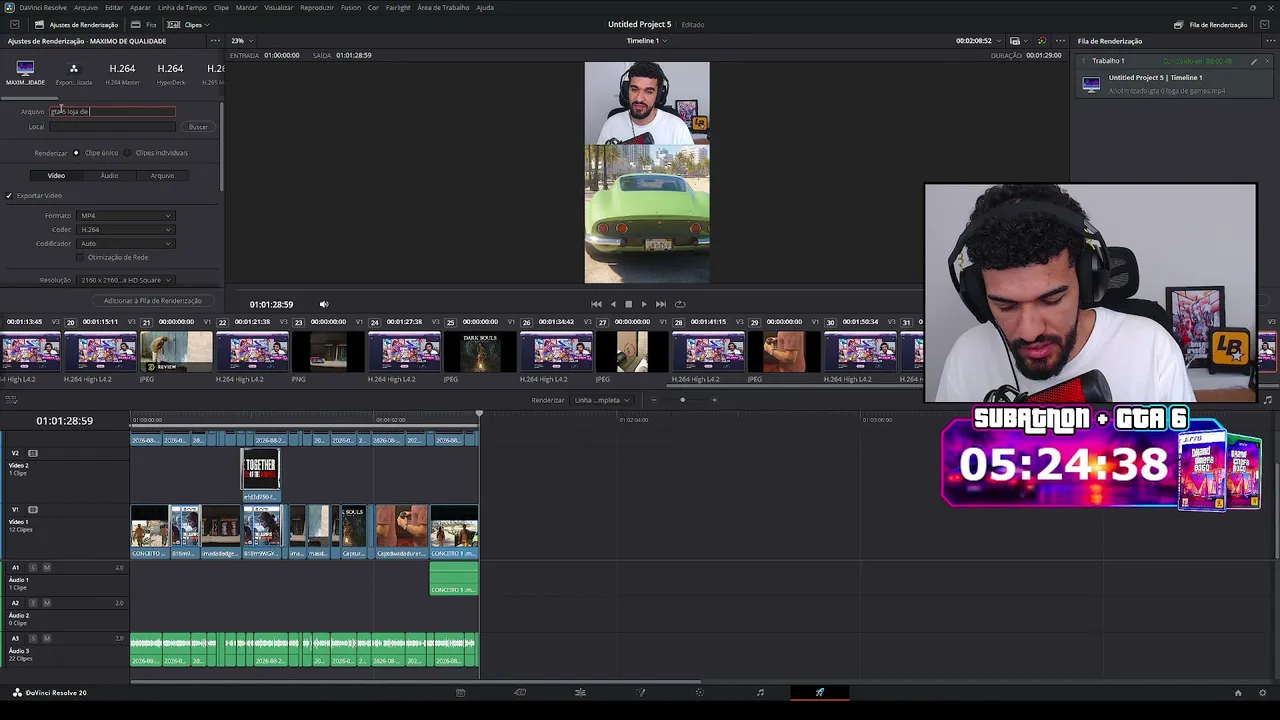The height and width of the screenshot is (720, 1280).
Task: Stop viewer playback
Action: click(x=628, y=304)
